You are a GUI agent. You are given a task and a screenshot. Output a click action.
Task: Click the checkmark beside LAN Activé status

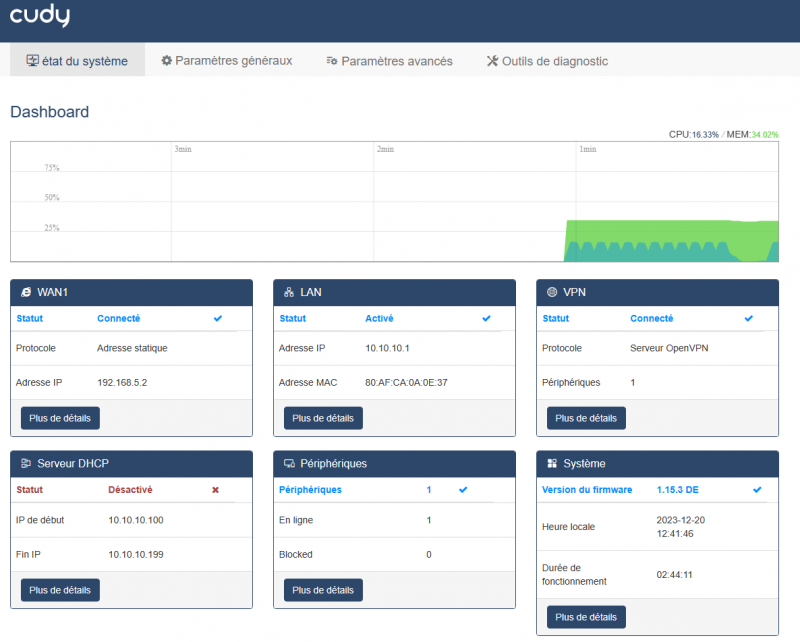[486, 318]
